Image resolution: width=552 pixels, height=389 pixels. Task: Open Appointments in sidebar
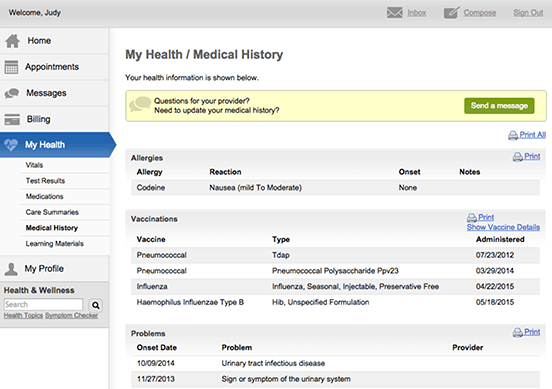pyautogui.click(x=55, y=67)
